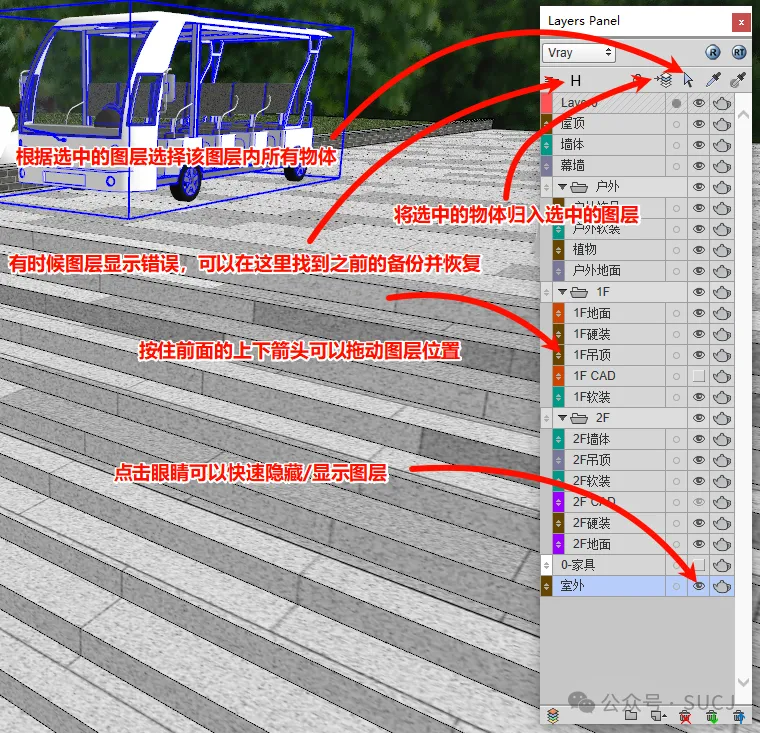Click the layer list scroll-down arrow
This screenshot has width=760, height=733.
click(x=743, y=682)
